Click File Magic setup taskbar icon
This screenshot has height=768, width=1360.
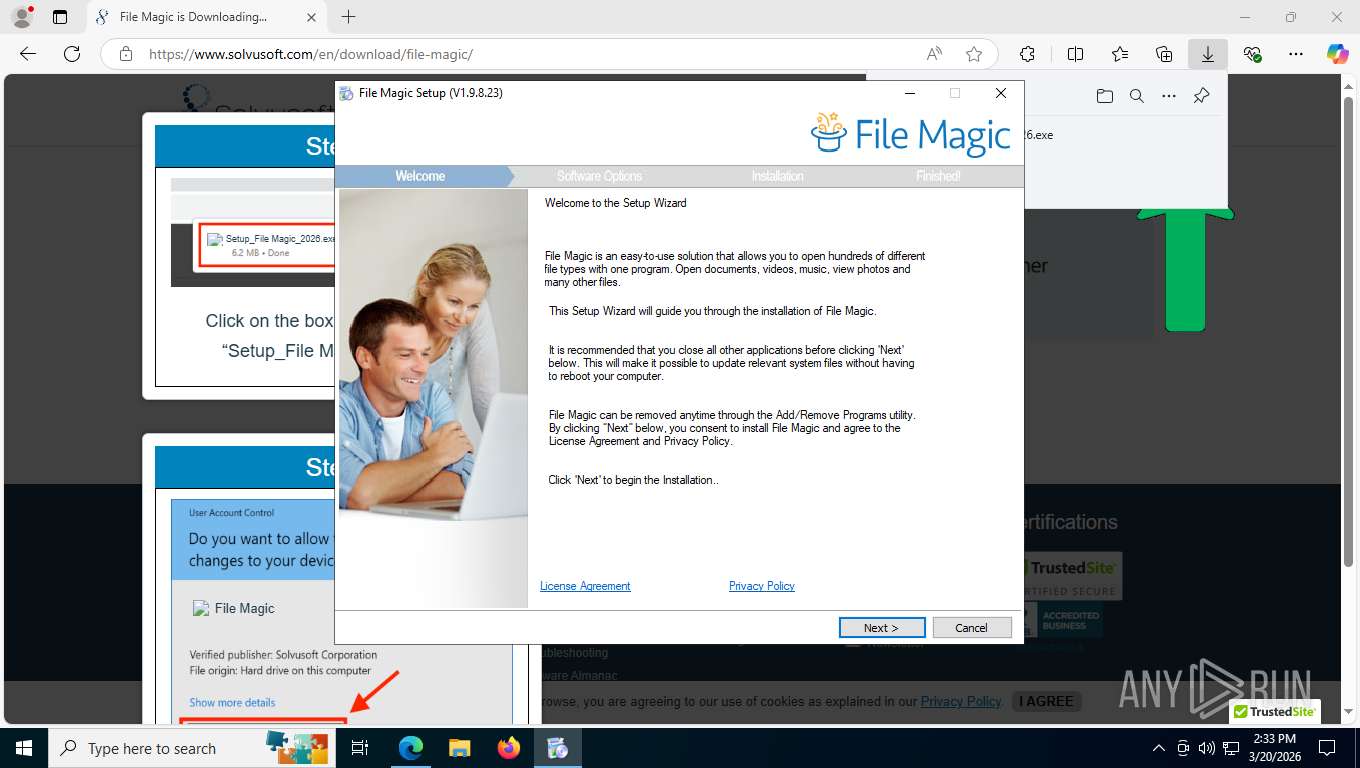558,748
